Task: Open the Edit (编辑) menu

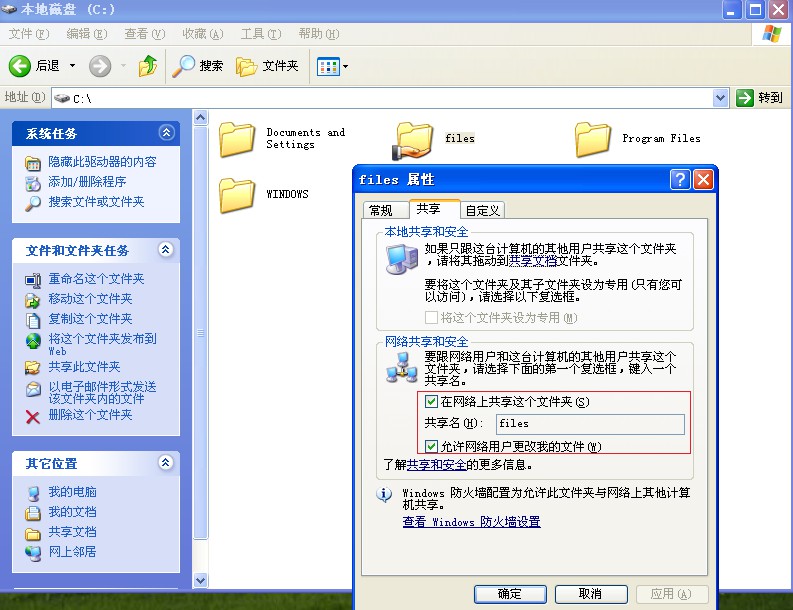Action: 86,34
